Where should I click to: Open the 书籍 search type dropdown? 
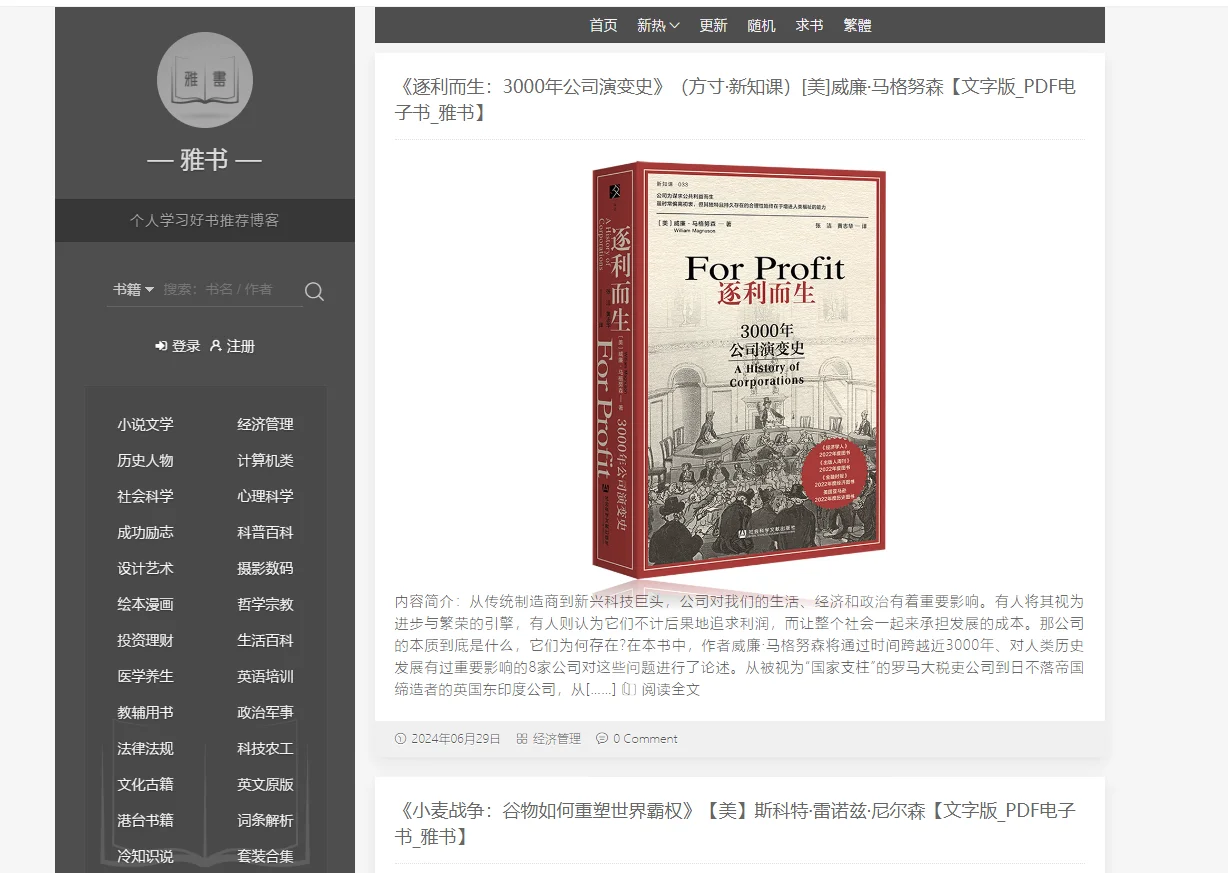(133, 289)
